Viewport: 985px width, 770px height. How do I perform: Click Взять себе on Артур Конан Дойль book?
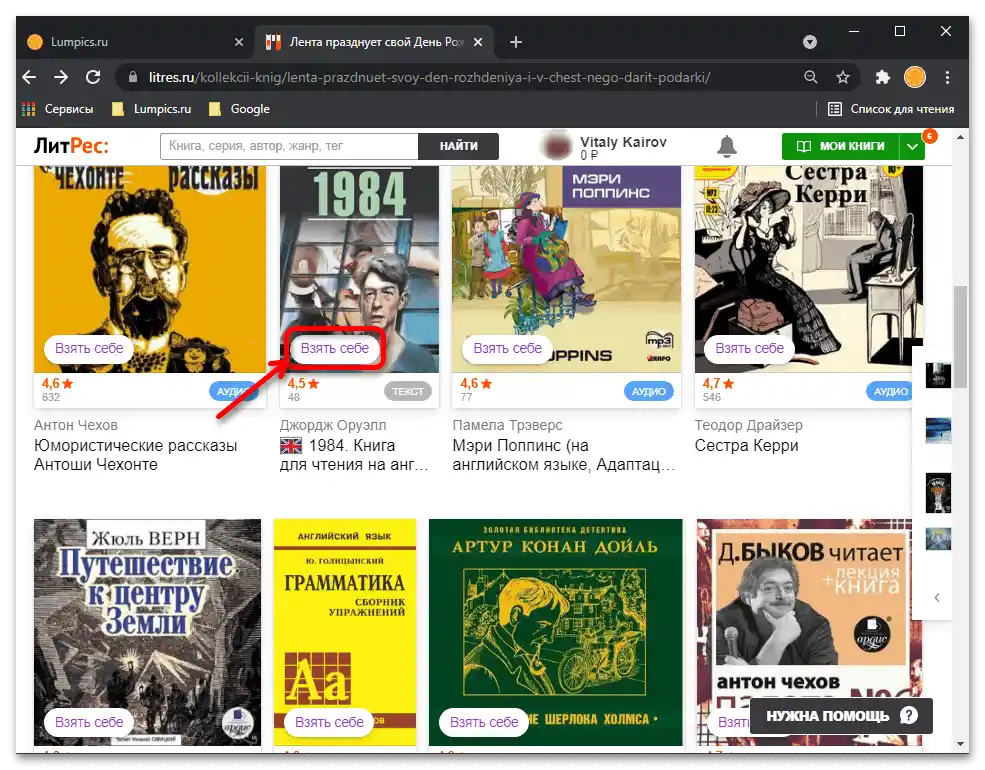pos(484,722)
